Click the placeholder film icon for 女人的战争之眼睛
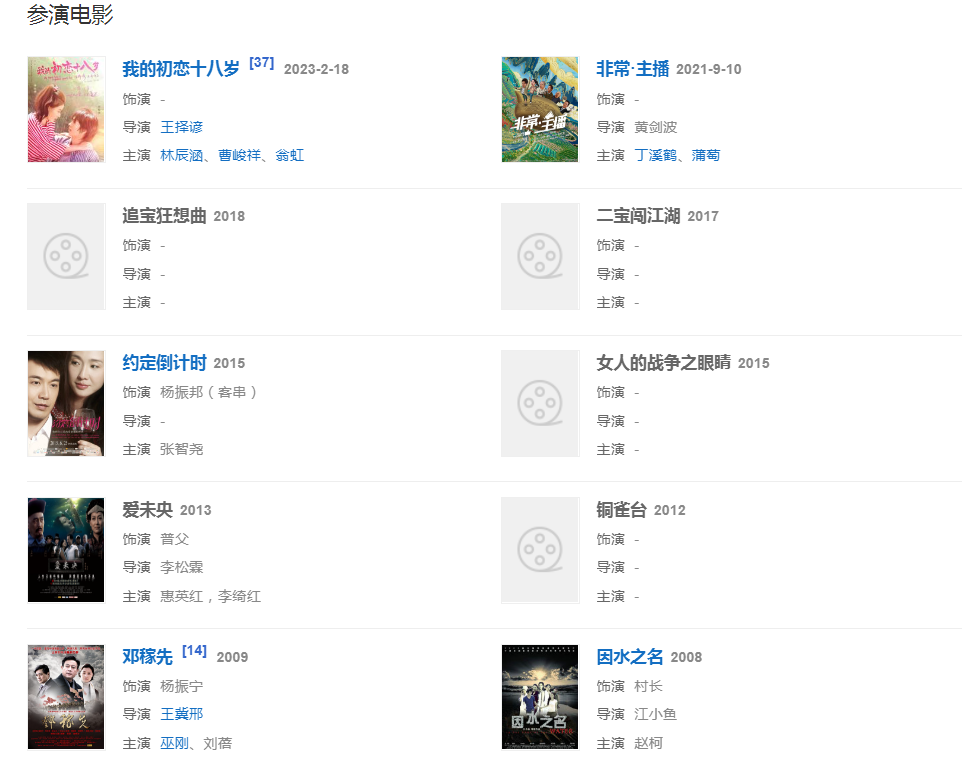Viewport: 962px width, 772px height. [540, 403]
